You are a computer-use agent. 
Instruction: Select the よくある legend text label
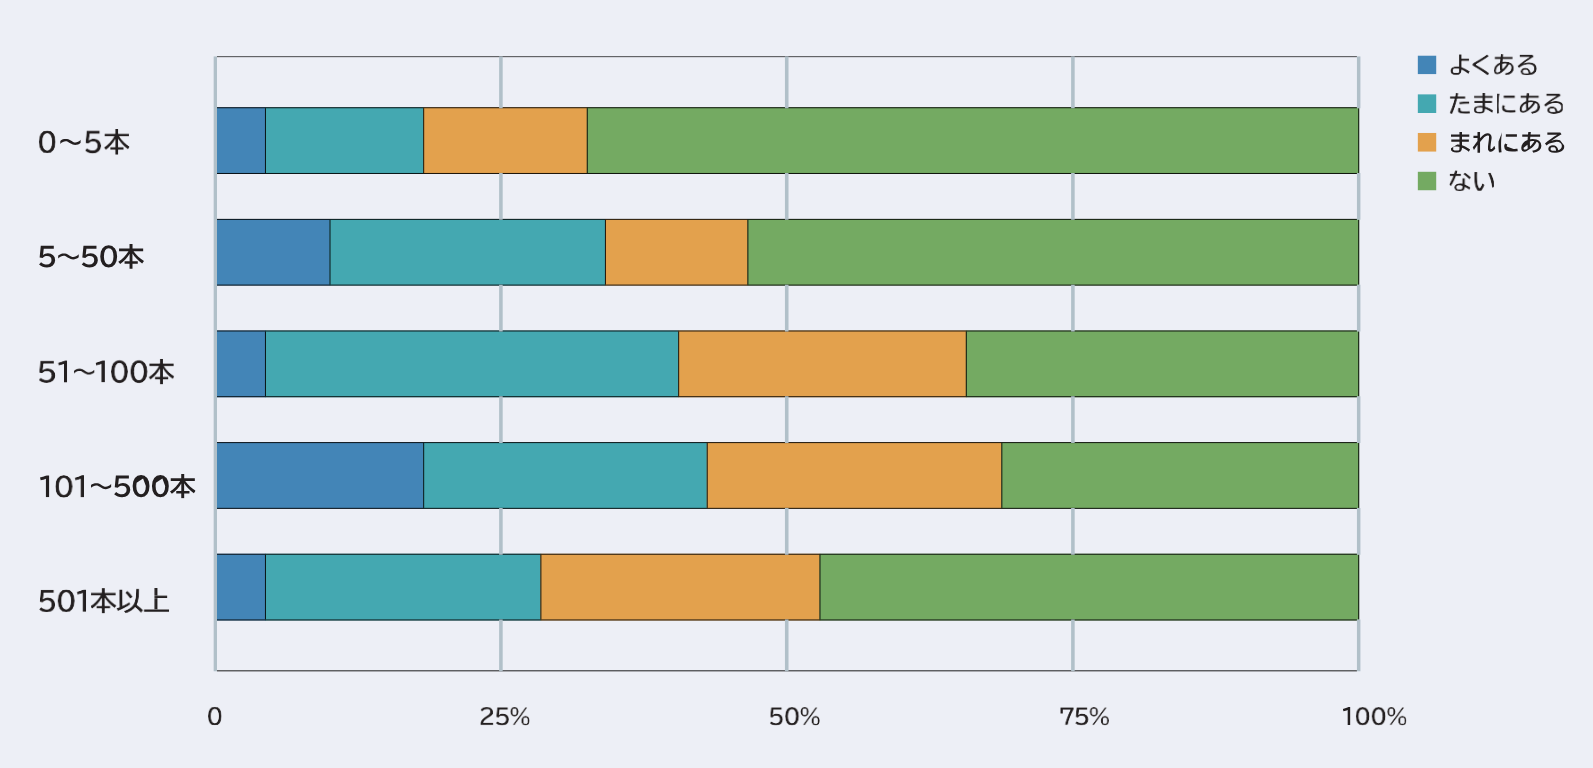tap(1493, 66)
